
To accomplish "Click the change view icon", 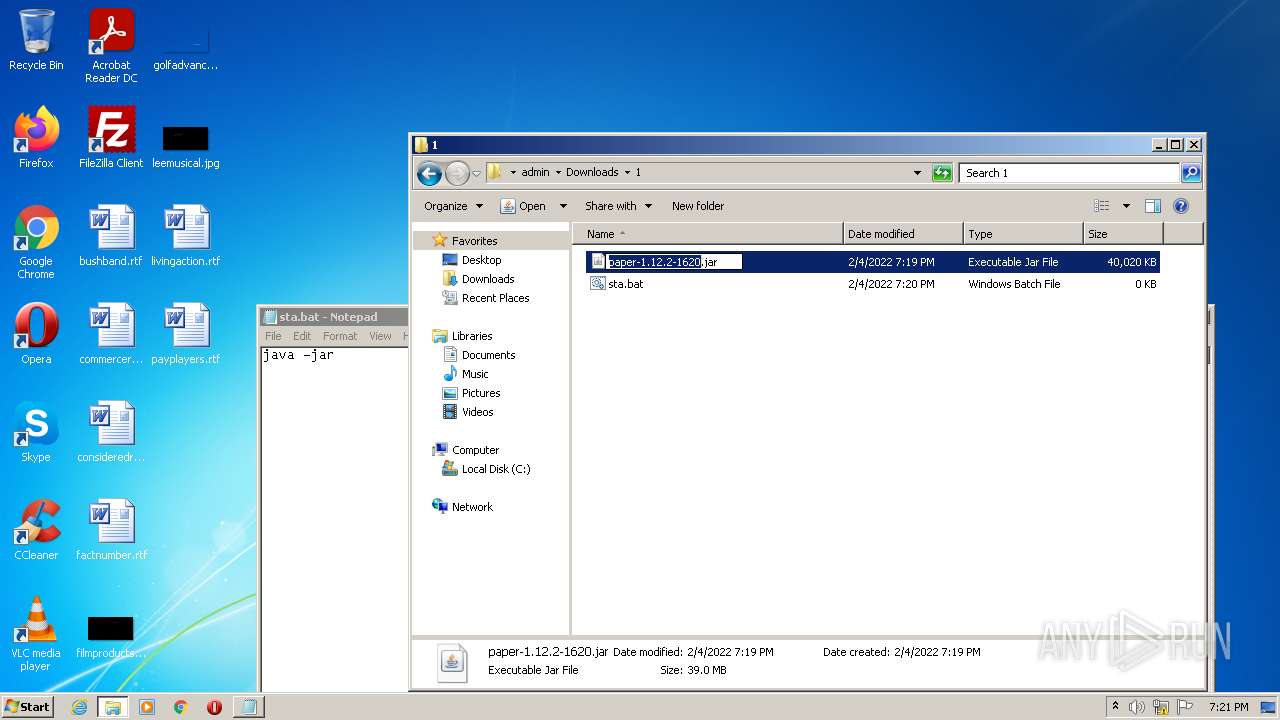I will coord(1101,206).
